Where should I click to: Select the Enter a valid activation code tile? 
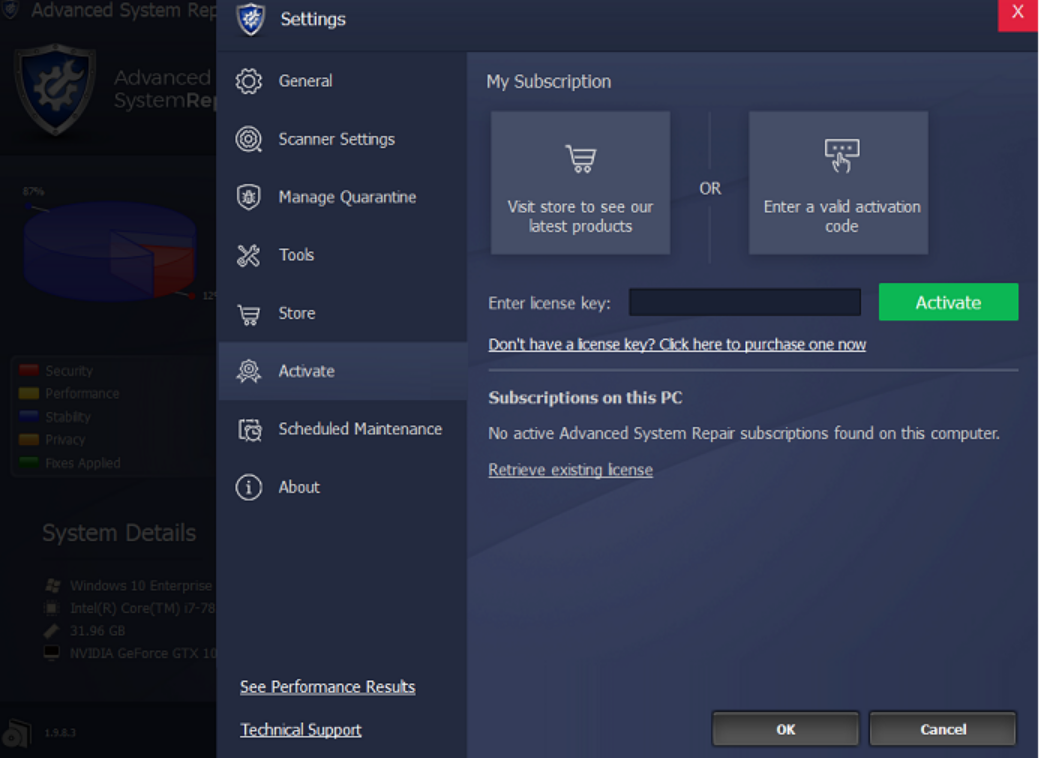tap(838, 183)
